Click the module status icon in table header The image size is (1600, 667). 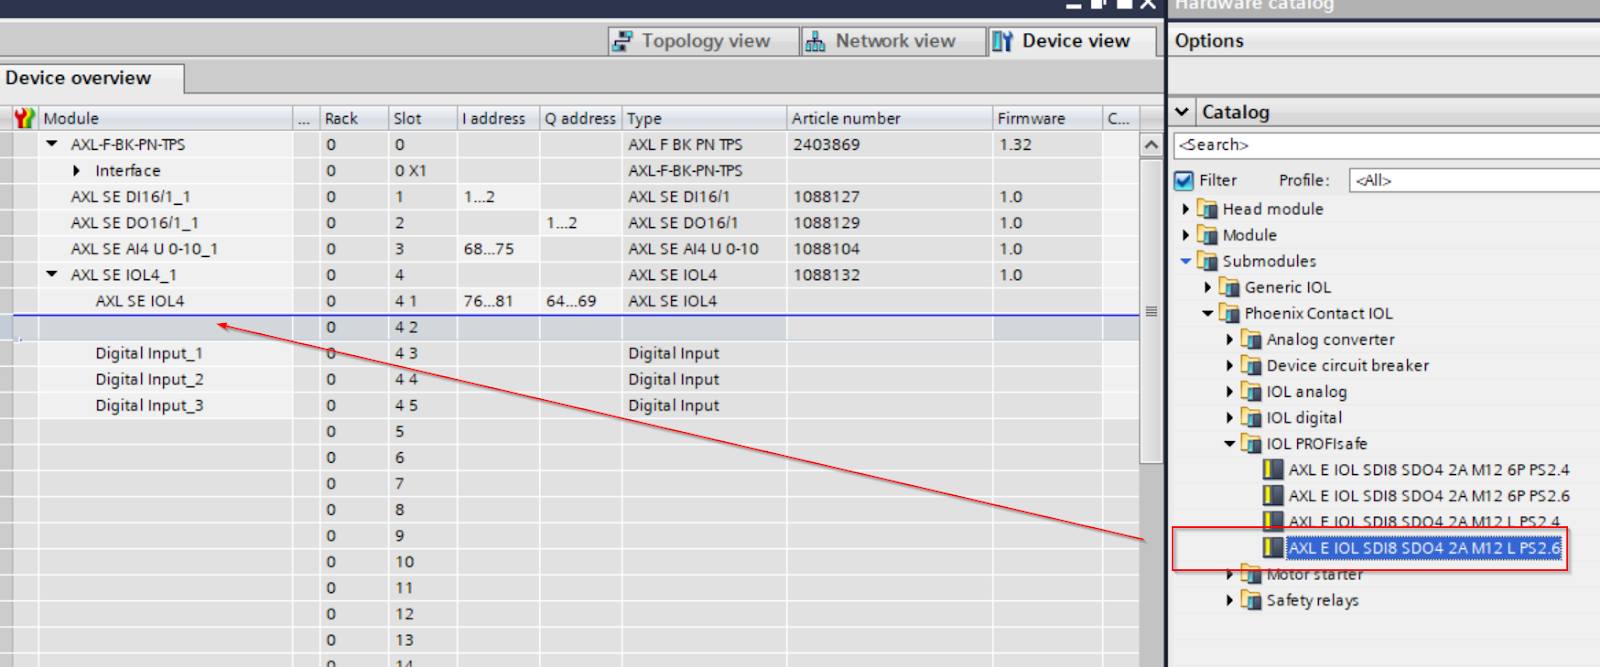click(x=24, y=118)
